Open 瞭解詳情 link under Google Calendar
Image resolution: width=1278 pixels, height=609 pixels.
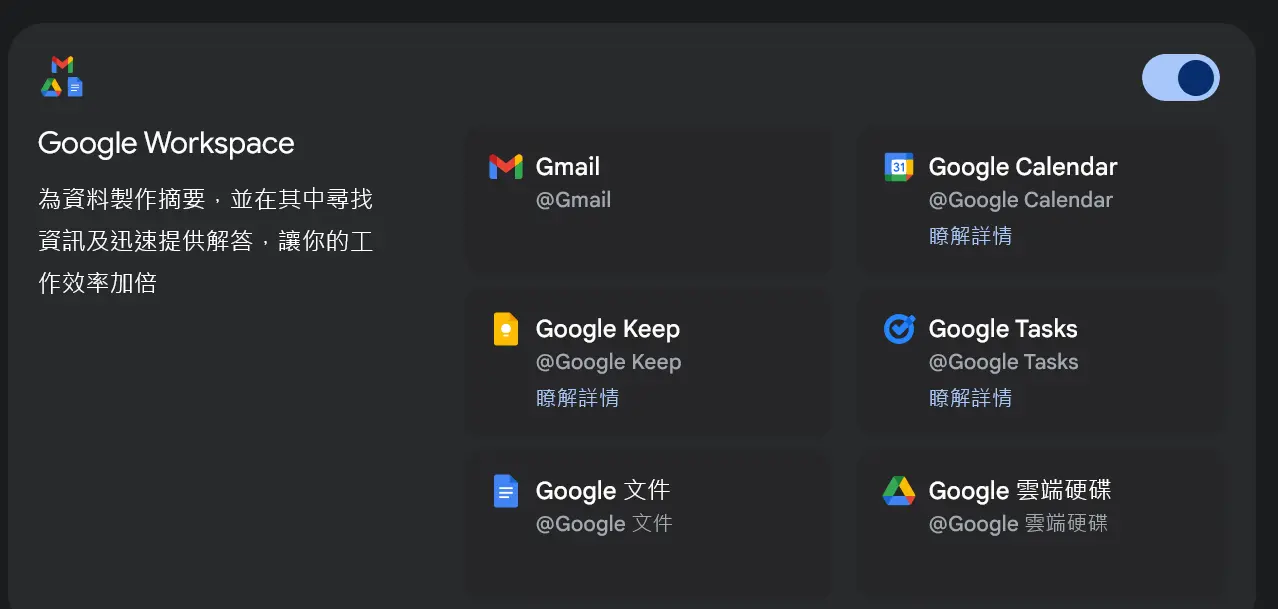[x=970, y=236]
